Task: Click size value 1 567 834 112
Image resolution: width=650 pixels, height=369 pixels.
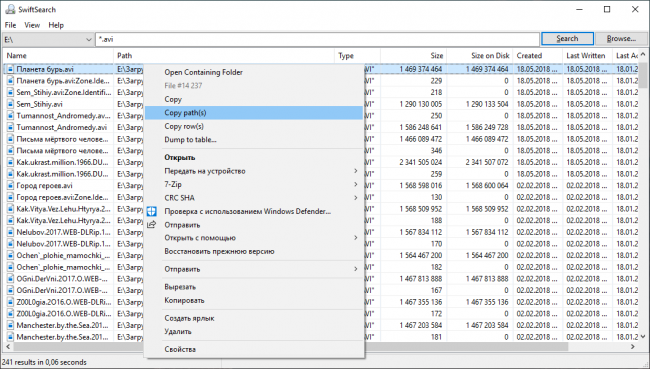Action: click(421, 232)
